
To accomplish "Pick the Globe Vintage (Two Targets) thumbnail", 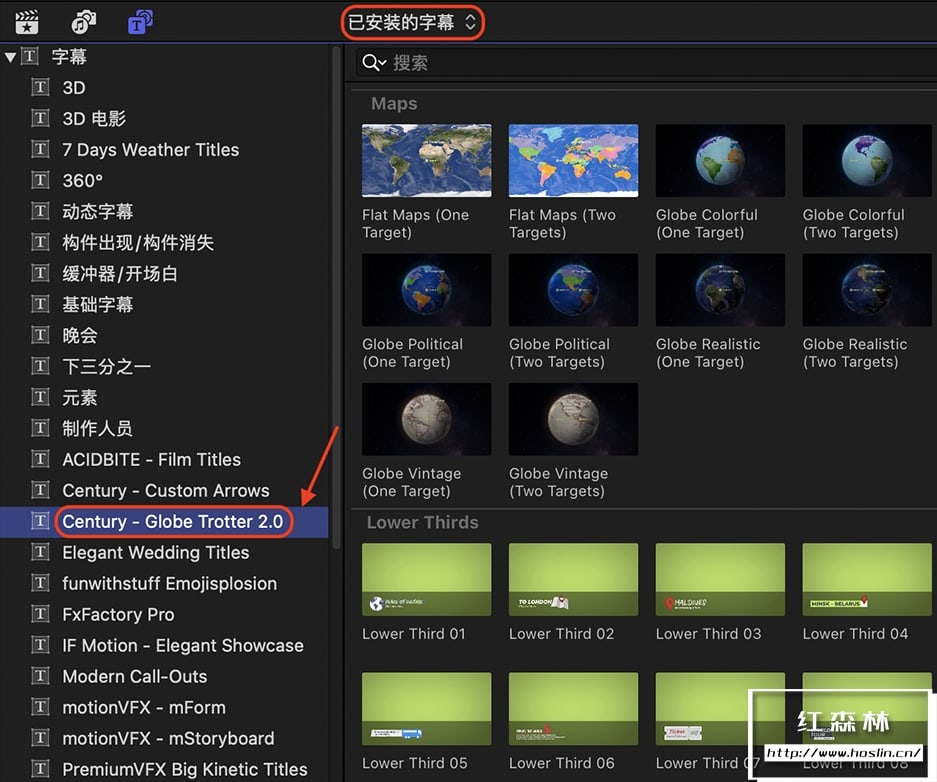I will pos(573,420).
